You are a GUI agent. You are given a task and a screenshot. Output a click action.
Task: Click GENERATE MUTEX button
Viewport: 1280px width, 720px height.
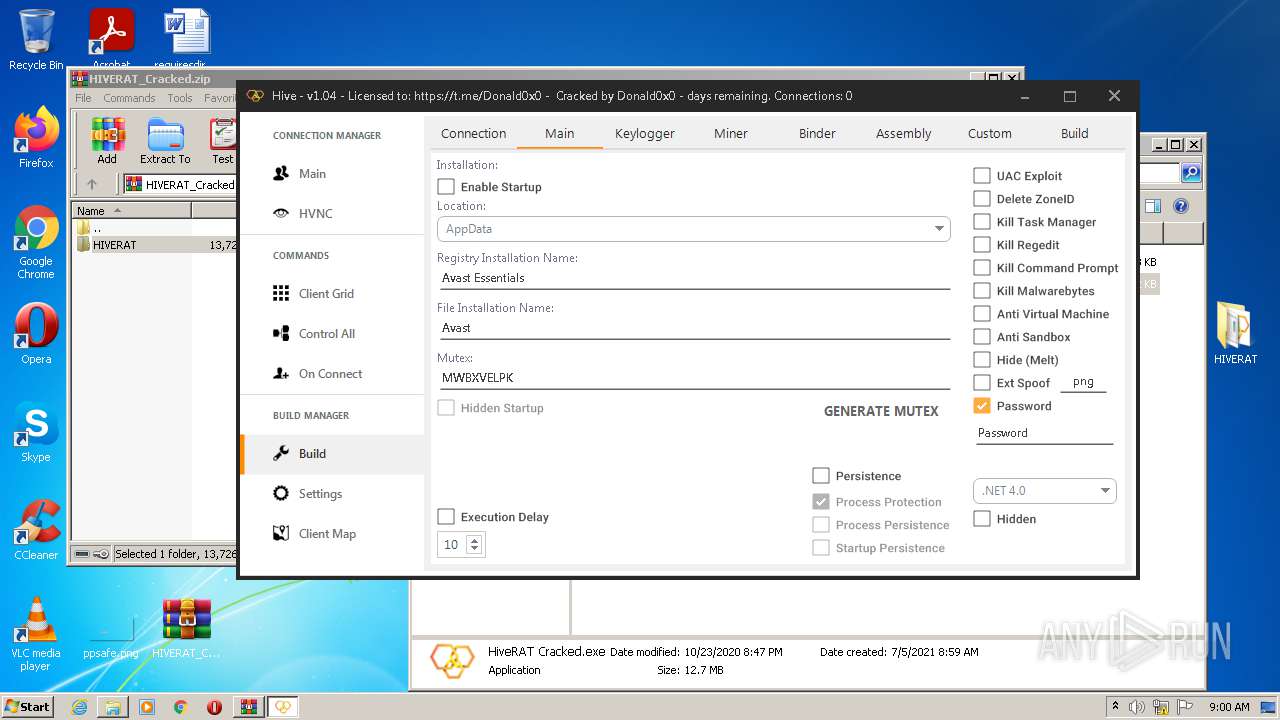881,411
